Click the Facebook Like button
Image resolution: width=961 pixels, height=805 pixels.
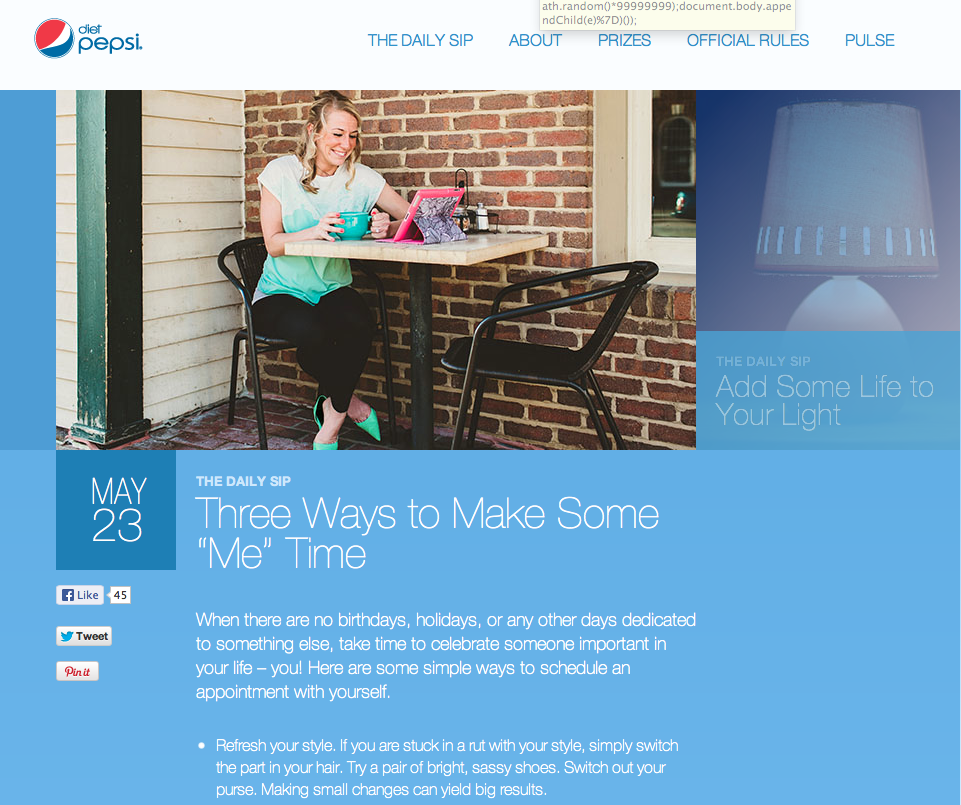pos(80,595)
